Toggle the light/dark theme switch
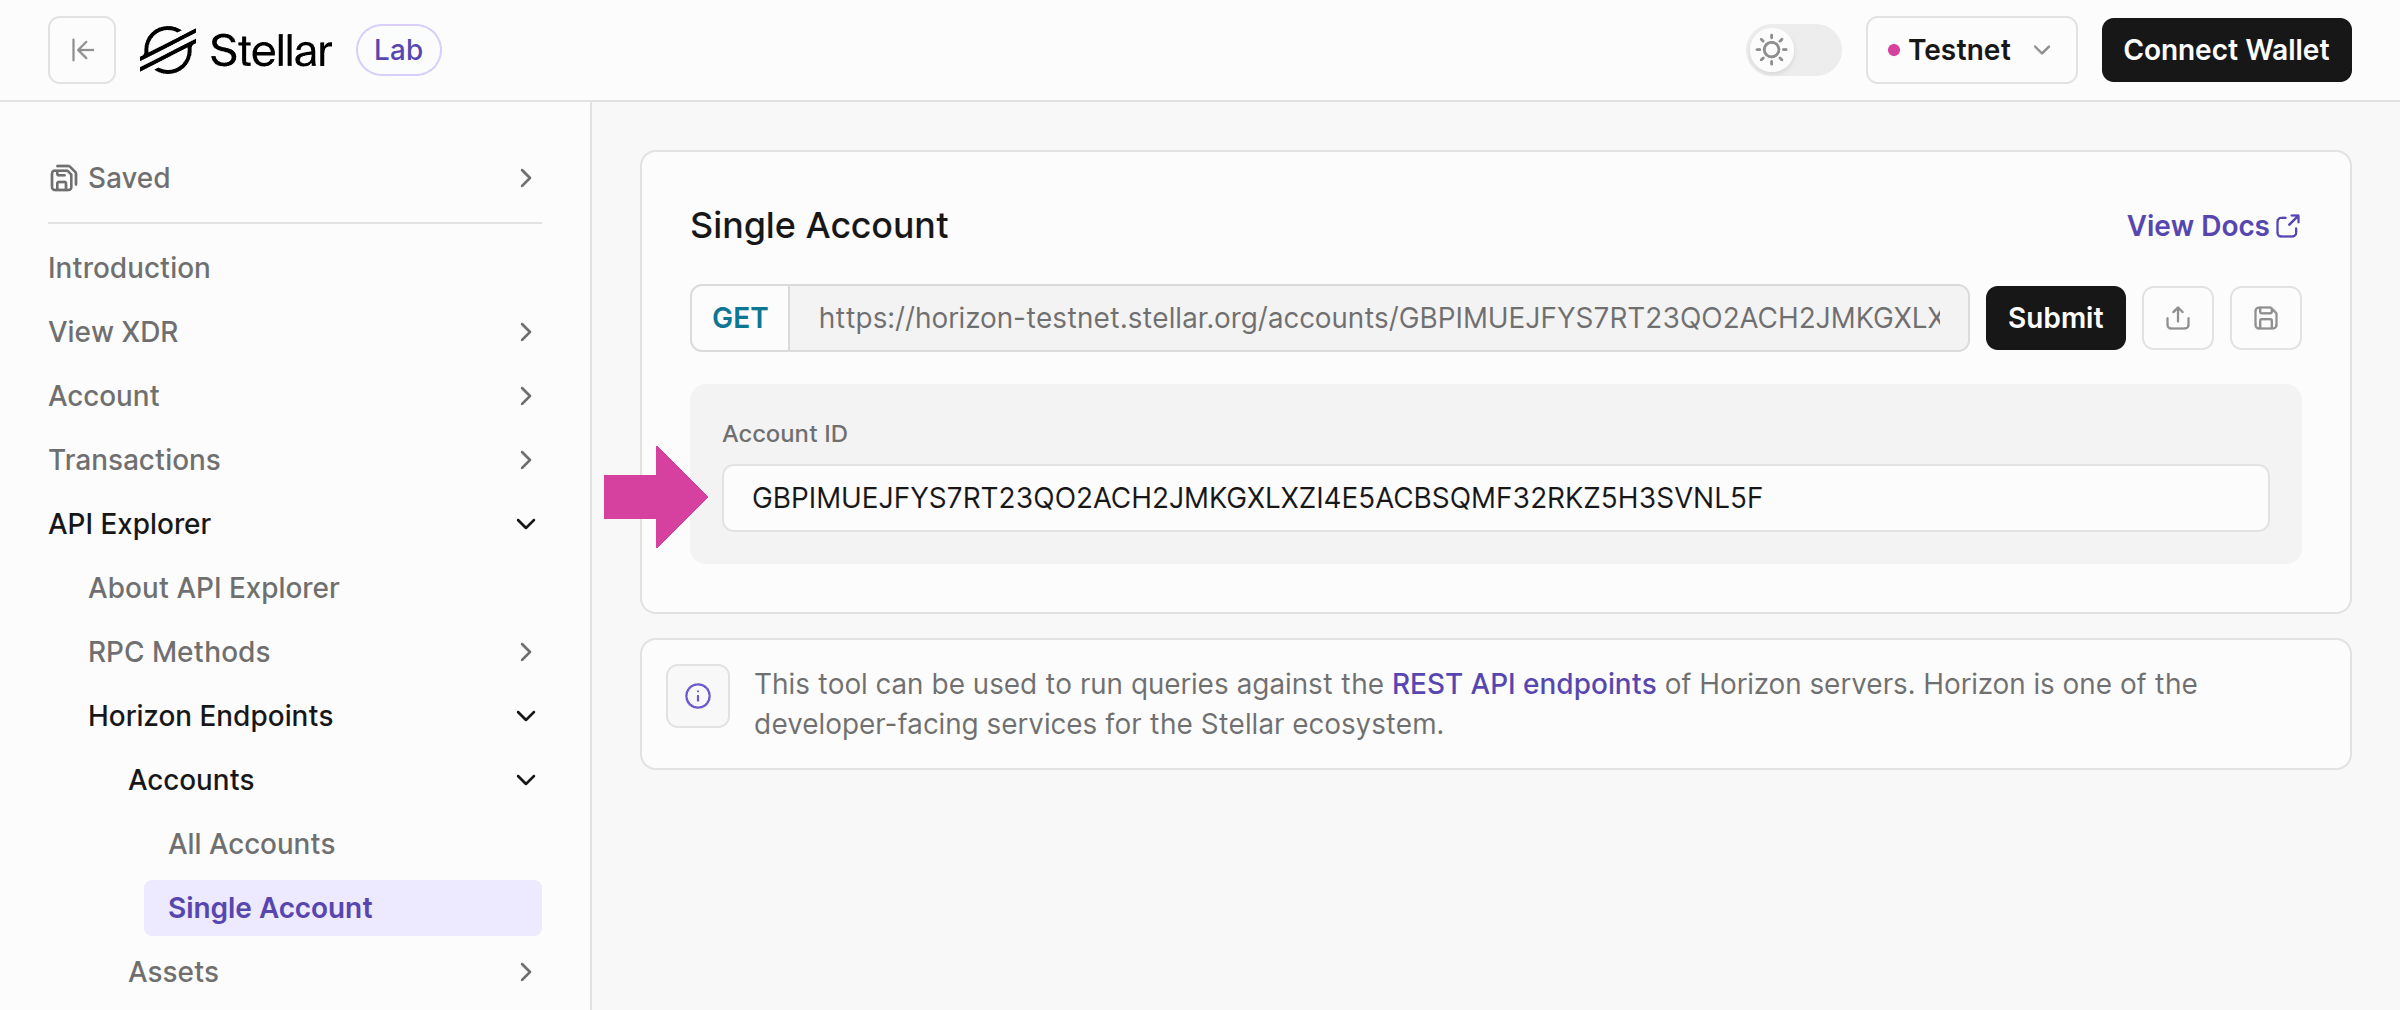The width and height of the screenshot is (2400, 1010). (1793, 50)
